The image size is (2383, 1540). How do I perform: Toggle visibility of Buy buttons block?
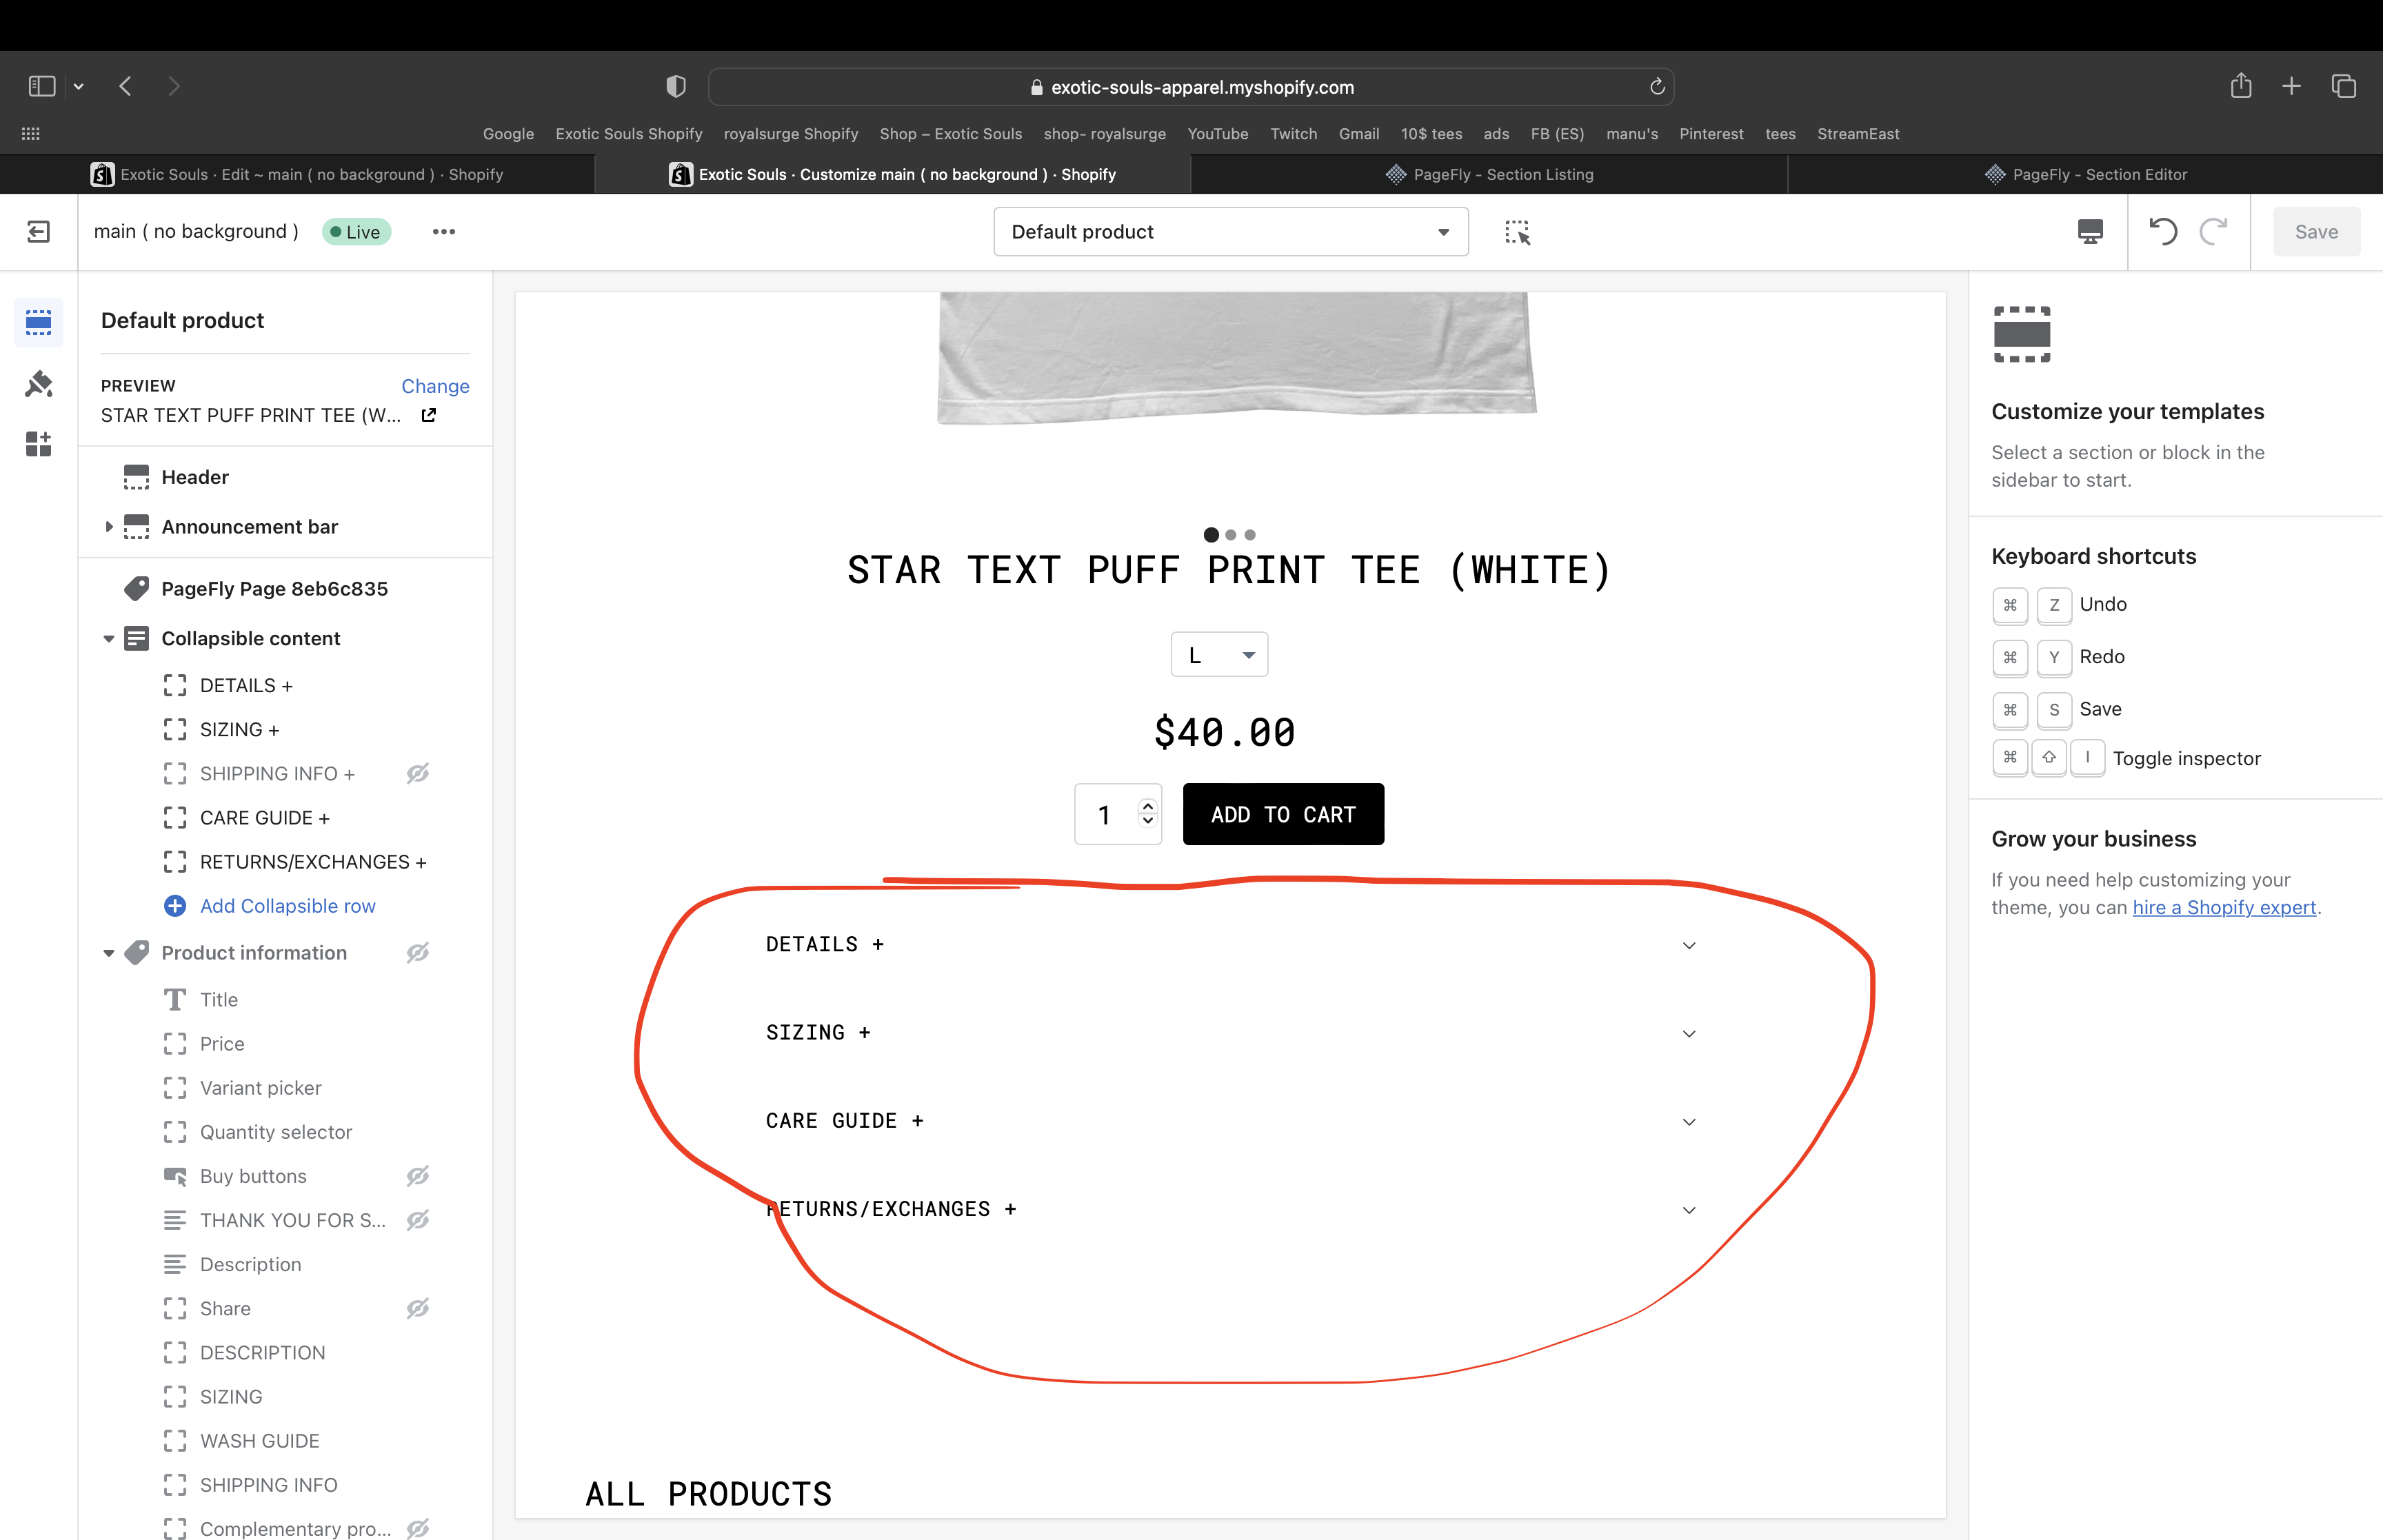[x=418, y=1176]
